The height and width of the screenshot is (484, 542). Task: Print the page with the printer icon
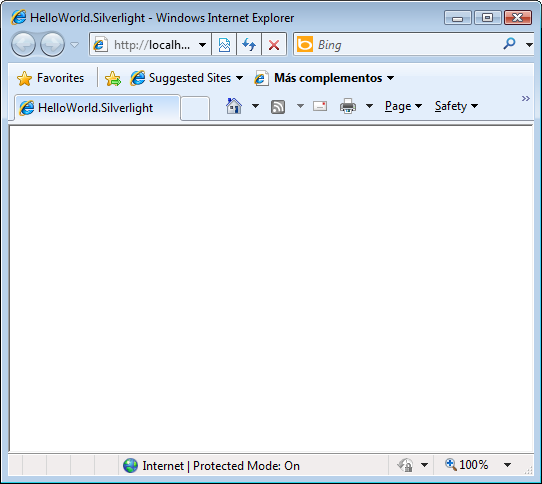tap(348, 106)
